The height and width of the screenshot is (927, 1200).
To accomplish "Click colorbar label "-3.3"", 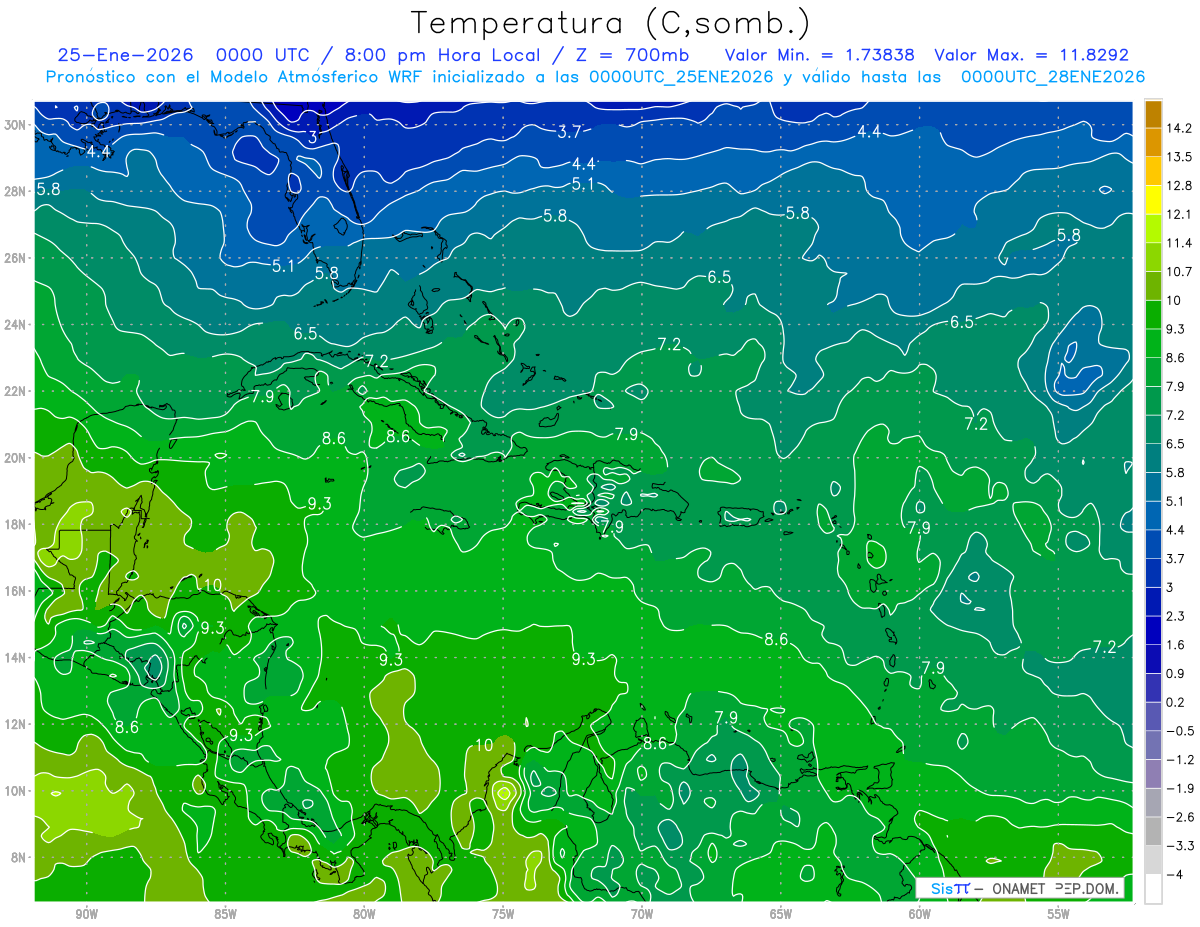I will click(1179, 846).
